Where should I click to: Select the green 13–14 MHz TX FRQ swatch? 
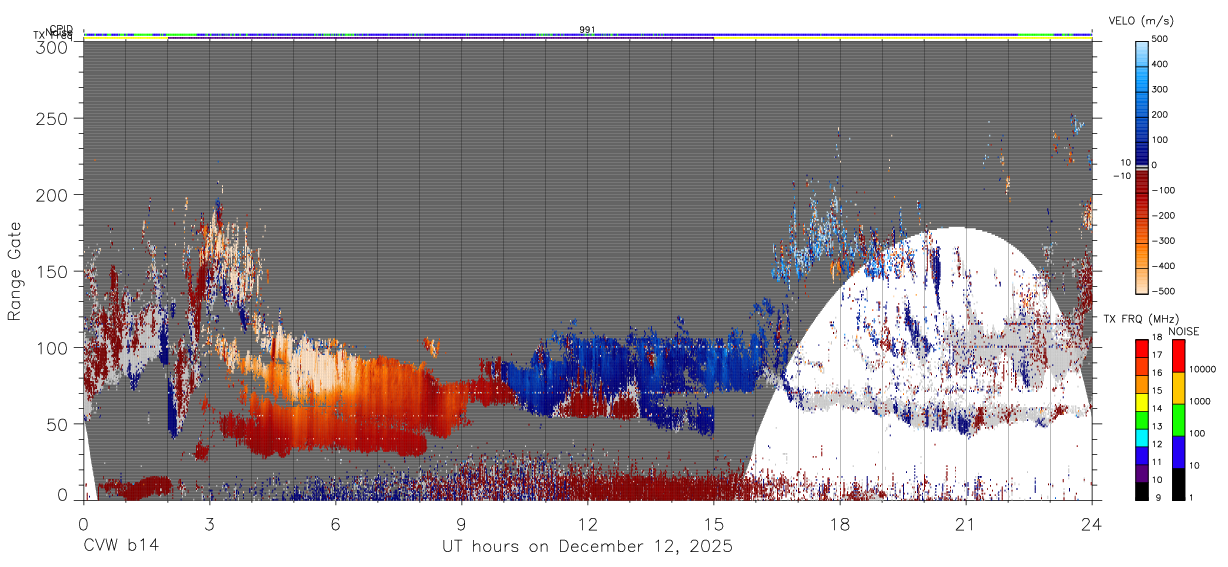point(1142,419)
